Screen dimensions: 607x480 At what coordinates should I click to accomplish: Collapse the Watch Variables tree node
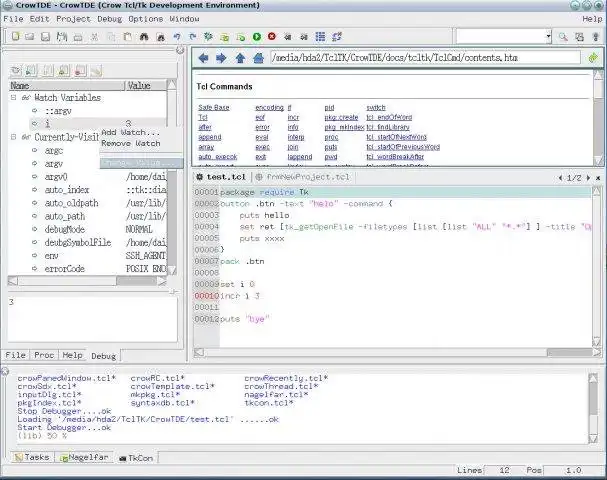click(13, 98)
